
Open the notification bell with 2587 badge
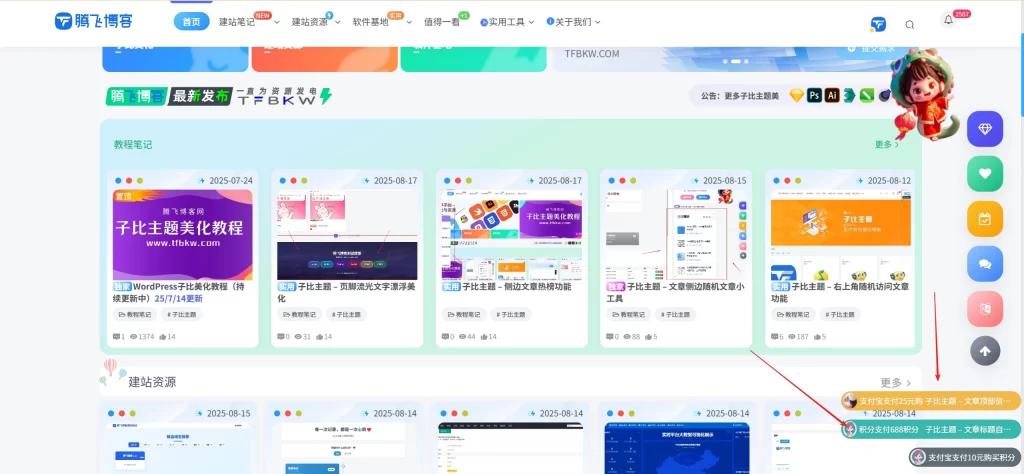pyautogui.click(x=948, y=20)
